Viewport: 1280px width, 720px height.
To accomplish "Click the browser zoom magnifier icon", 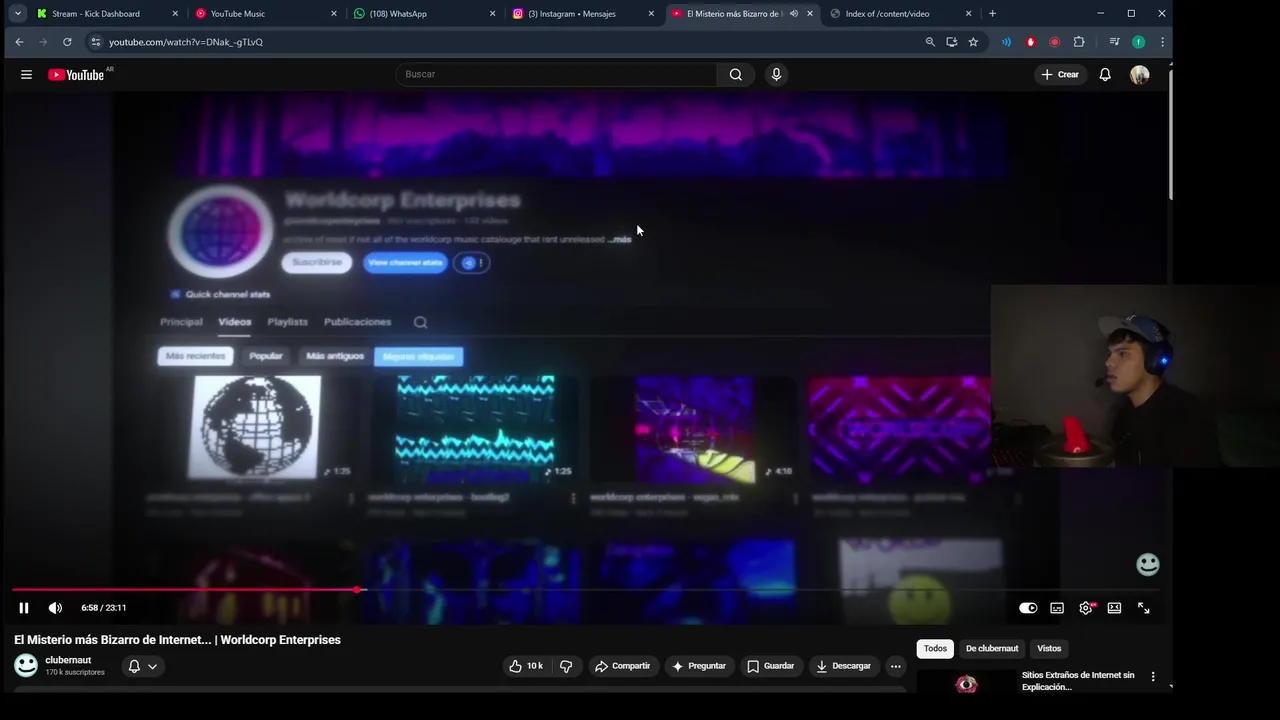I will (930, 42).
